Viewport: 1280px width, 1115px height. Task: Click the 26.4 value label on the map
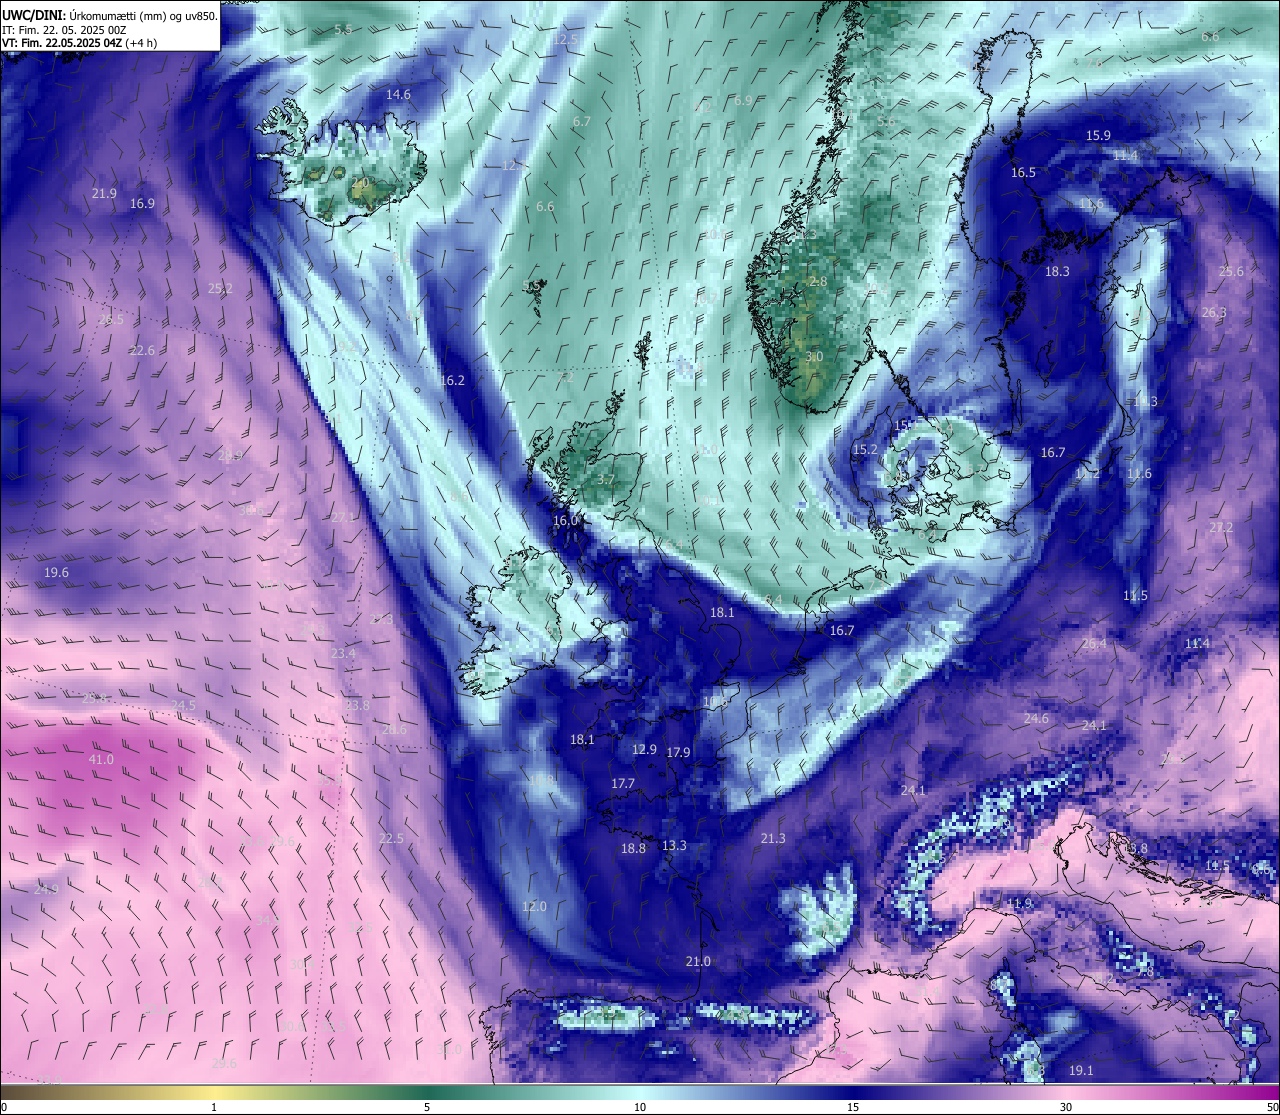1094,644
